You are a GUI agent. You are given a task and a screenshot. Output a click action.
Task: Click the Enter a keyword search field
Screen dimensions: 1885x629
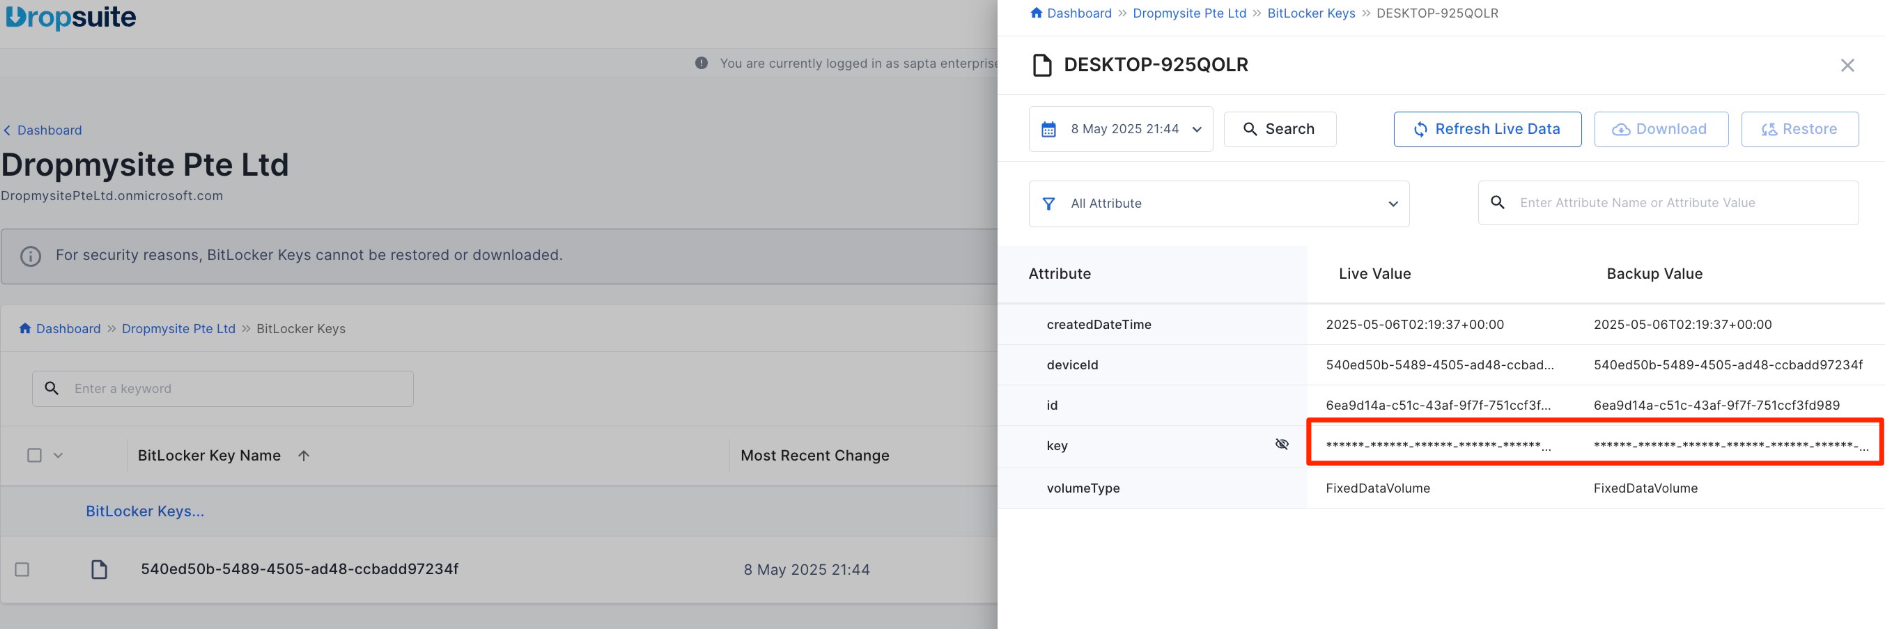pos(223,388)
